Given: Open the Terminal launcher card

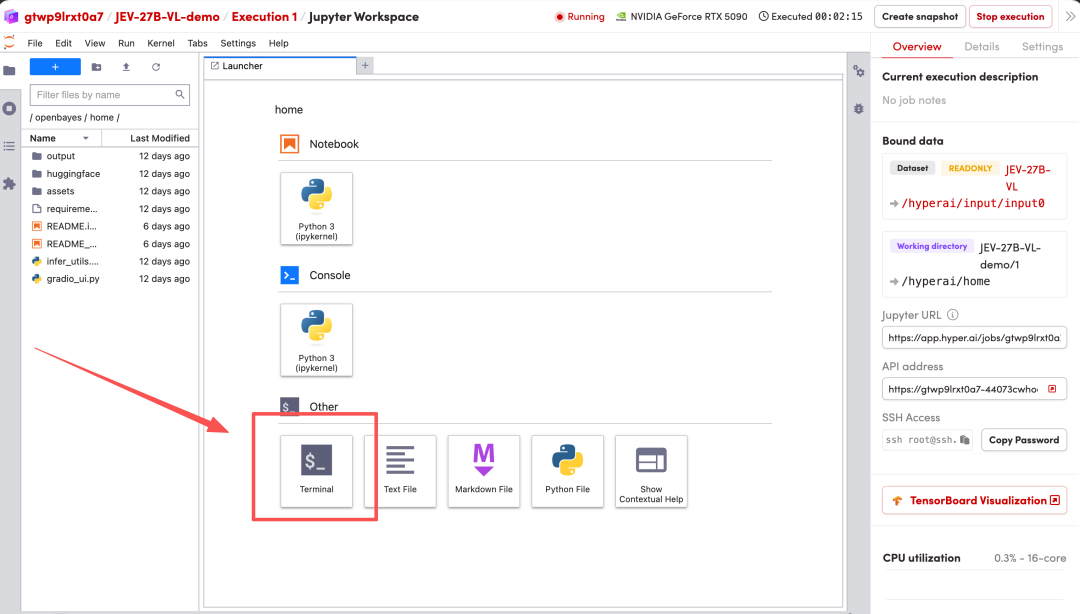Looking at the screenshot, I should (x=316, y=471).
